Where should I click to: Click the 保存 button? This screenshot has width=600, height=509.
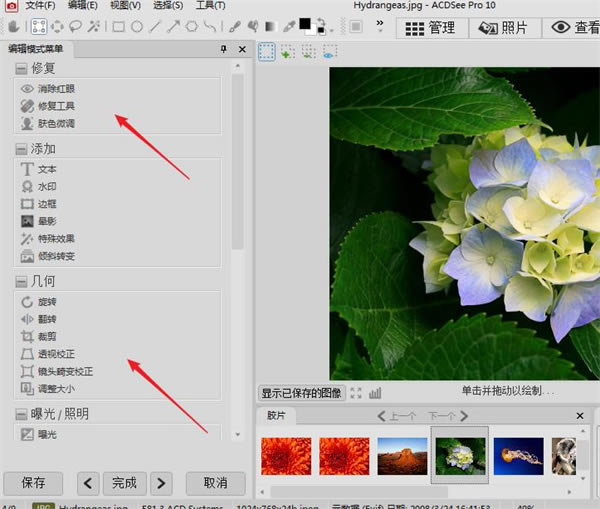point(33,483)
